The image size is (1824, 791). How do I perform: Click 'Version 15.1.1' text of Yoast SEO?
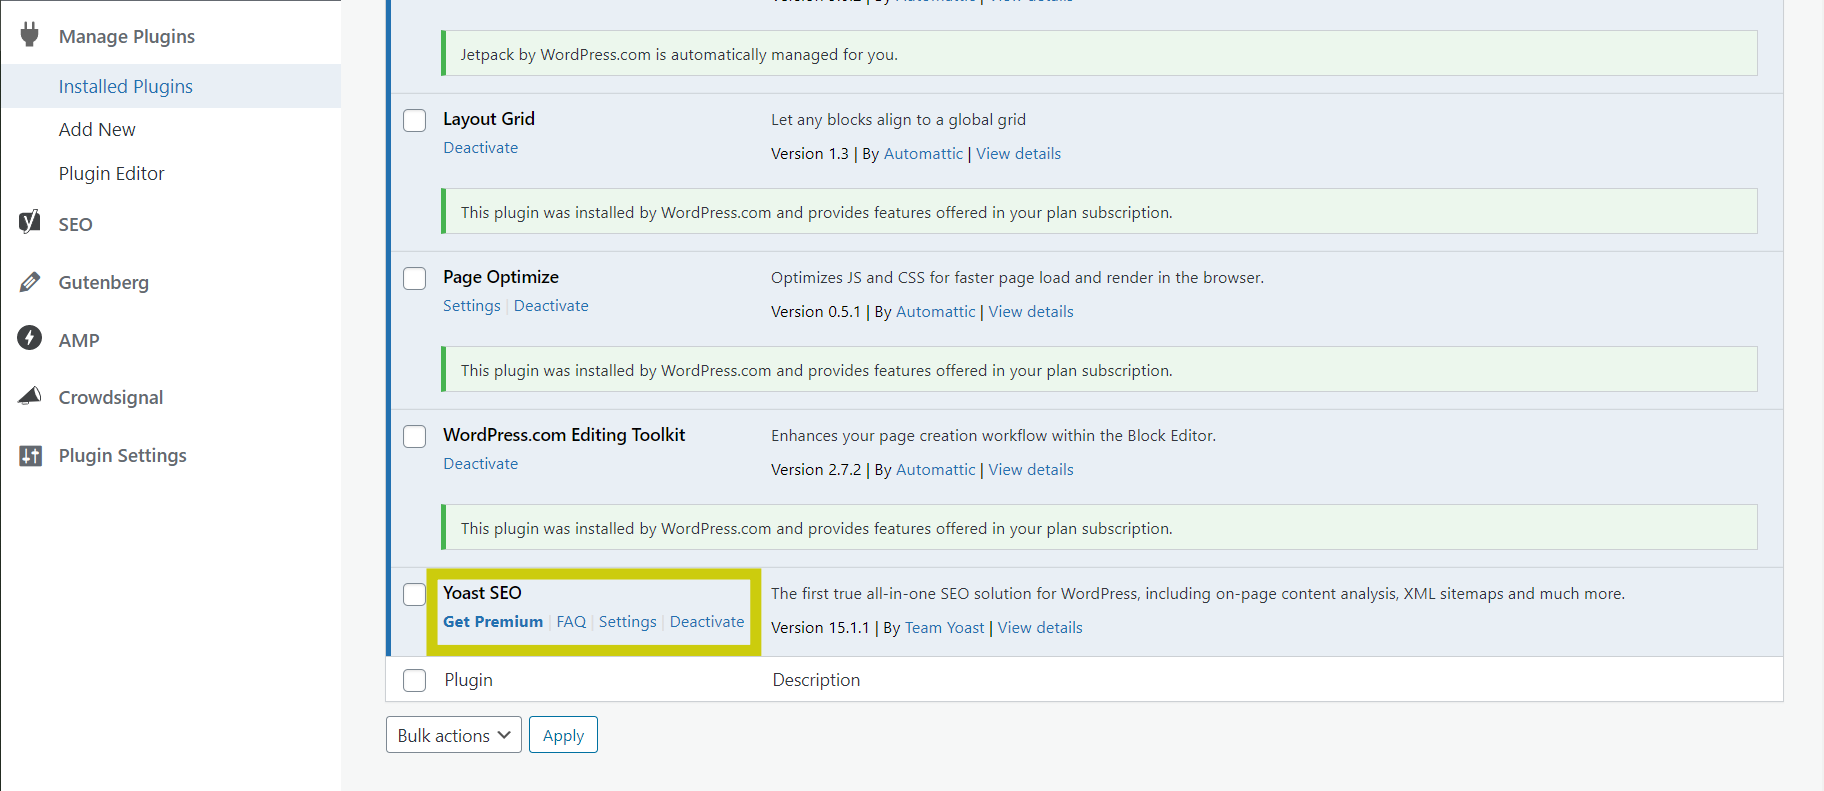tap(820, 627)
